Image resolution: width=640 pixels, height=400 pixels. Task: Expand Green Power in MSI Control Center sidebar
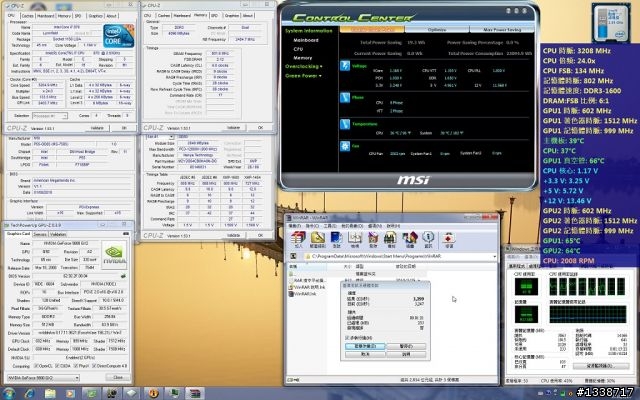(303, 76)
